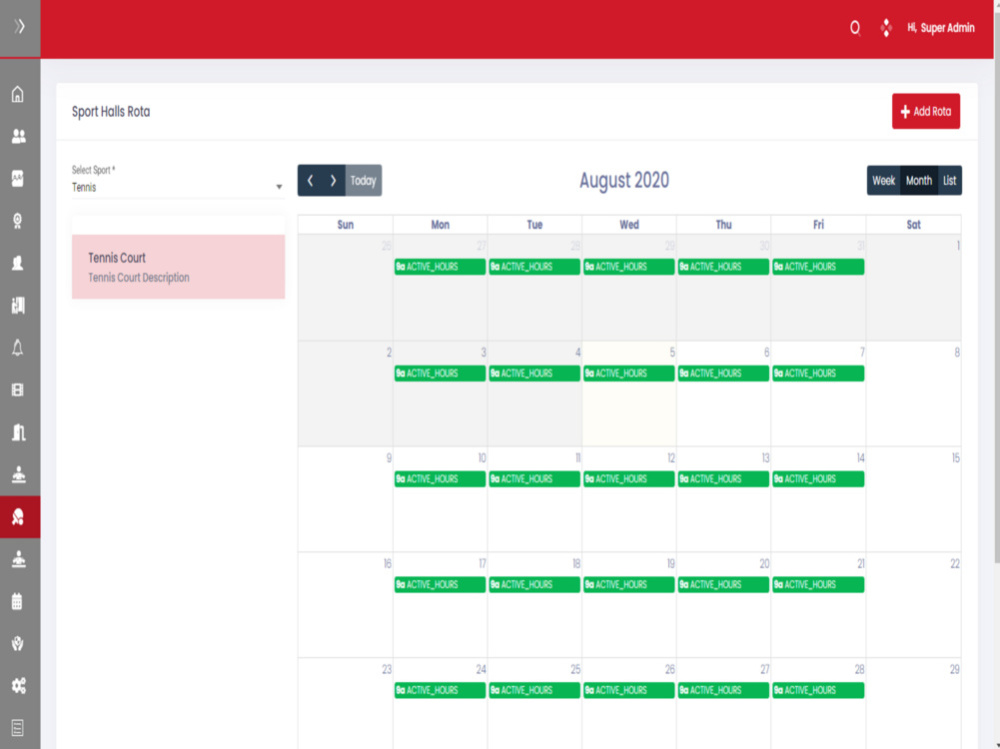Advance to next month with right chevron
Image resolution: width=1000 pixels, height=749 pixels.
point(334,180)
